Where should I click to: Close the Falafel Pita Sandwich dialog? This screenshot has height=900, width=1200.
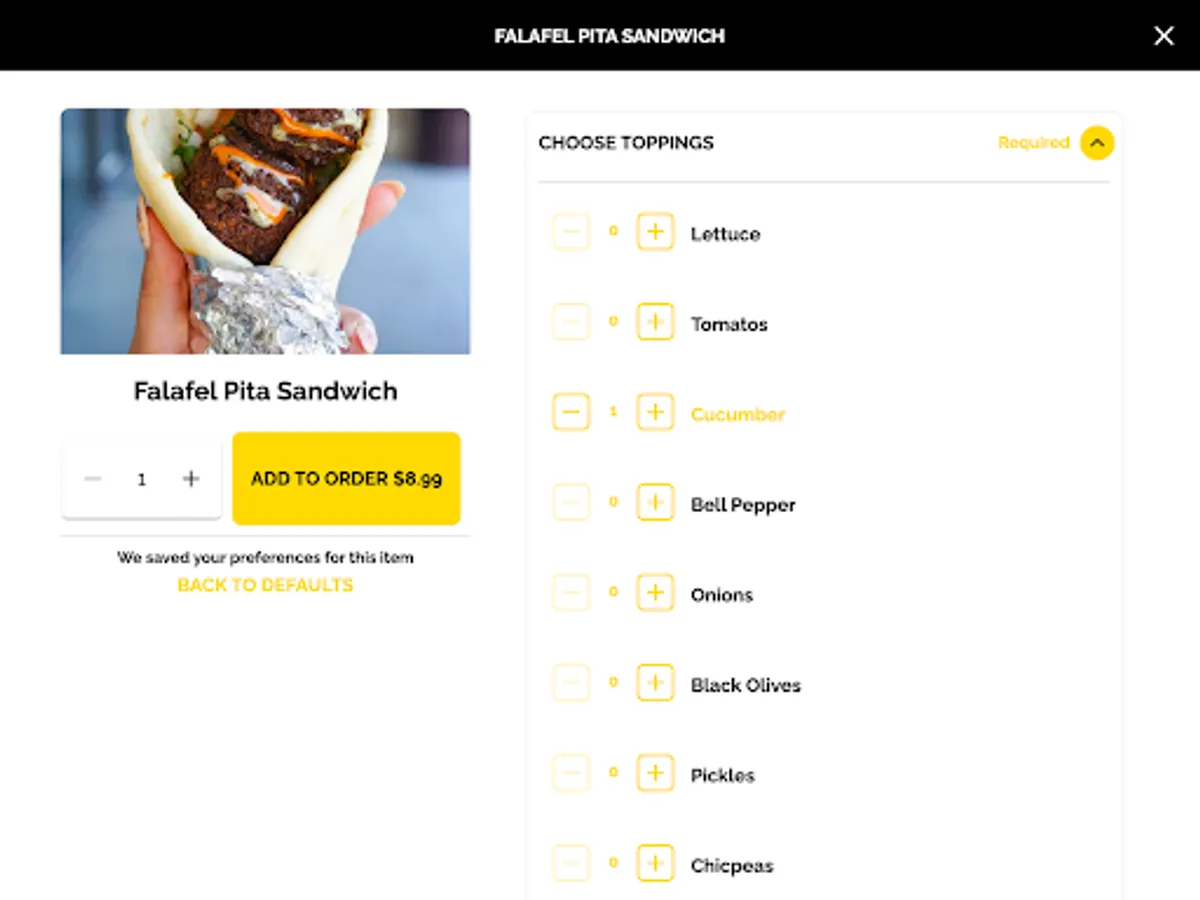1163,35
